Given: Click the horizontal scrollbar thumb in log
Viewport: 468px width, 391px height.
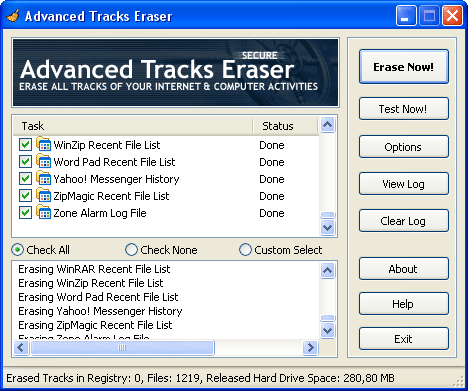Looking at the screenshot, I should point(122,348).
